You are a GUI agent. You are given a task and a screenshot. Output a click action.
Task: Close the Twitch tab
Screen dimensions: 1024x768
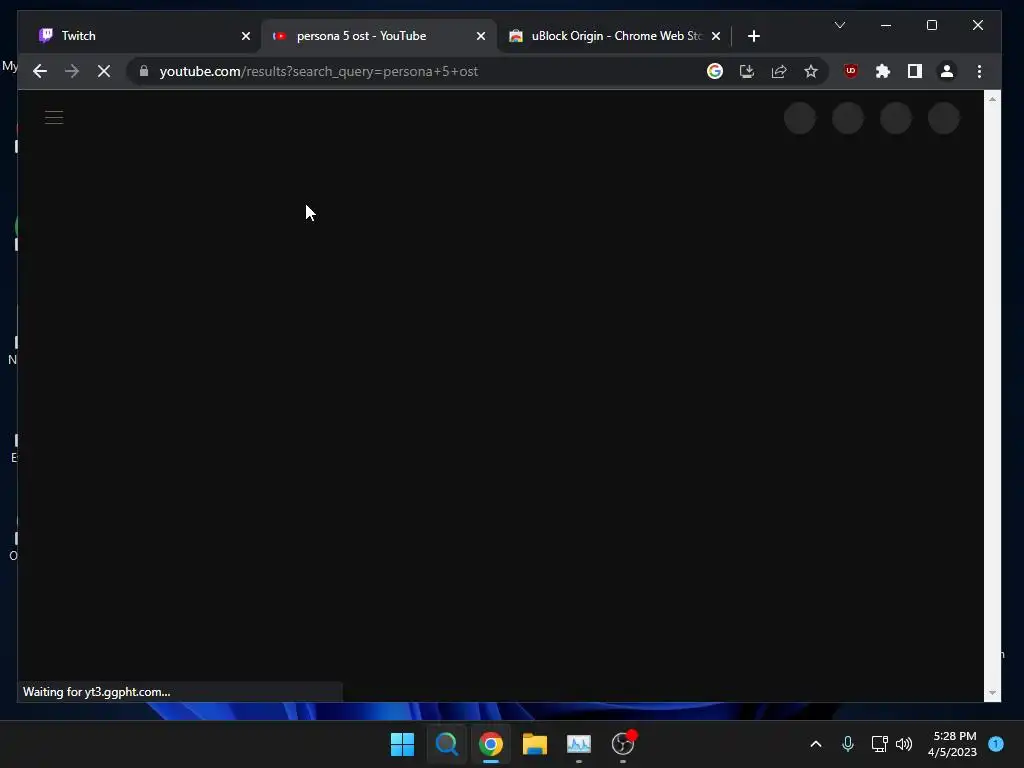point(246,36)
